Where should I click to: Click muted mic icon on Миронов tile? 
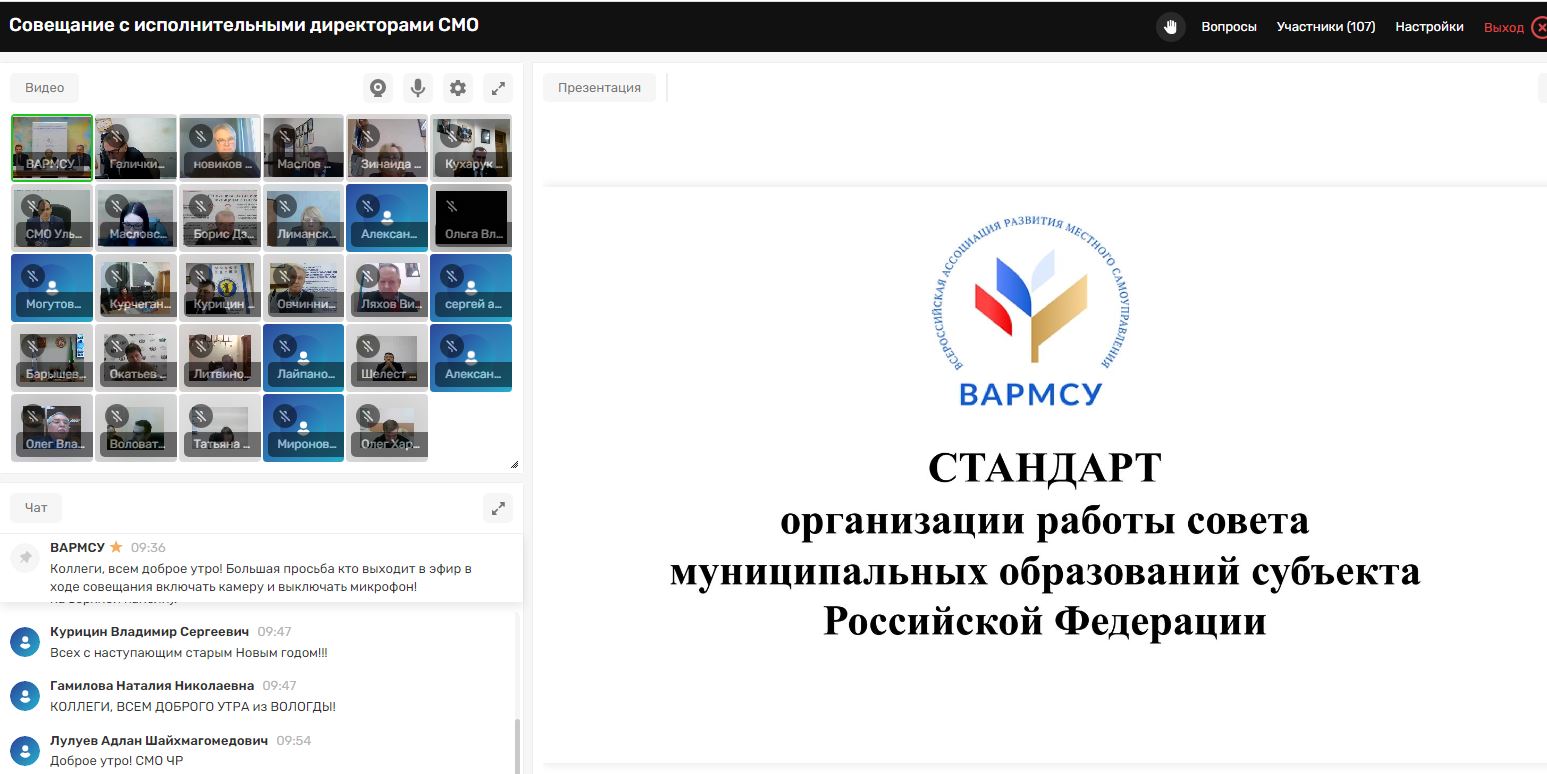pyautogui.click(x=285, y=416)
